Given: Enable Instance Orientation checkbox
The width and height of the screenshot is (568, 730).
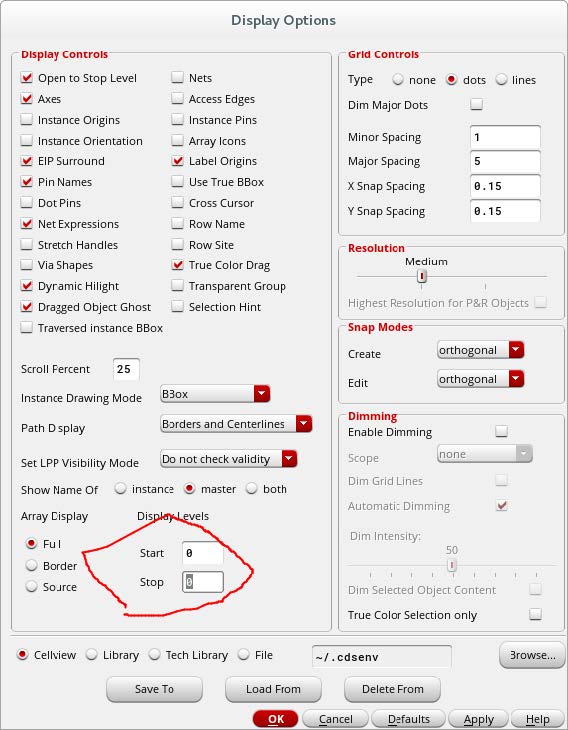Looking at the screenshot, I should pos(27,140).
